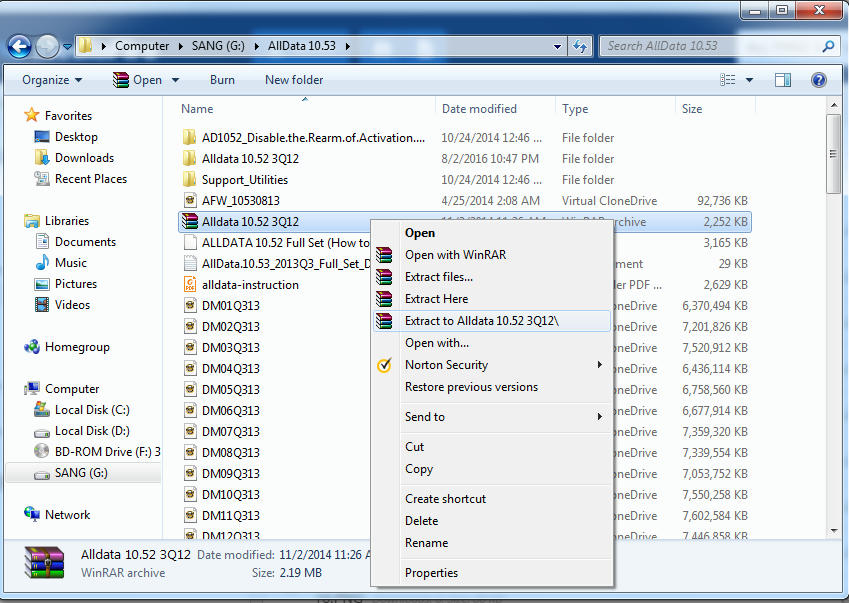This screenshot has width=849, height=603.
Task: Open the Organize menu
Action: tap(52, 80)
